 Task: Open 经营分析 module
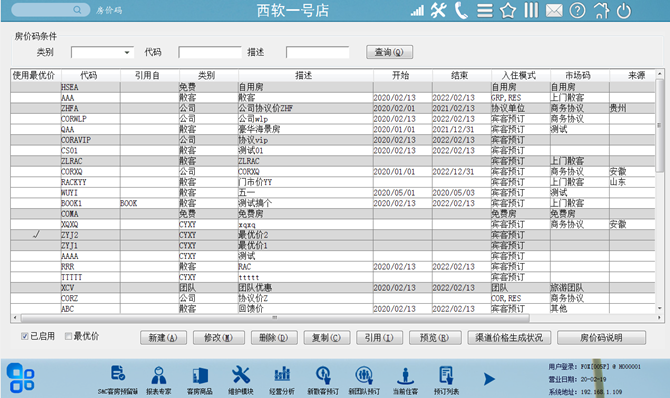[282, 379]
